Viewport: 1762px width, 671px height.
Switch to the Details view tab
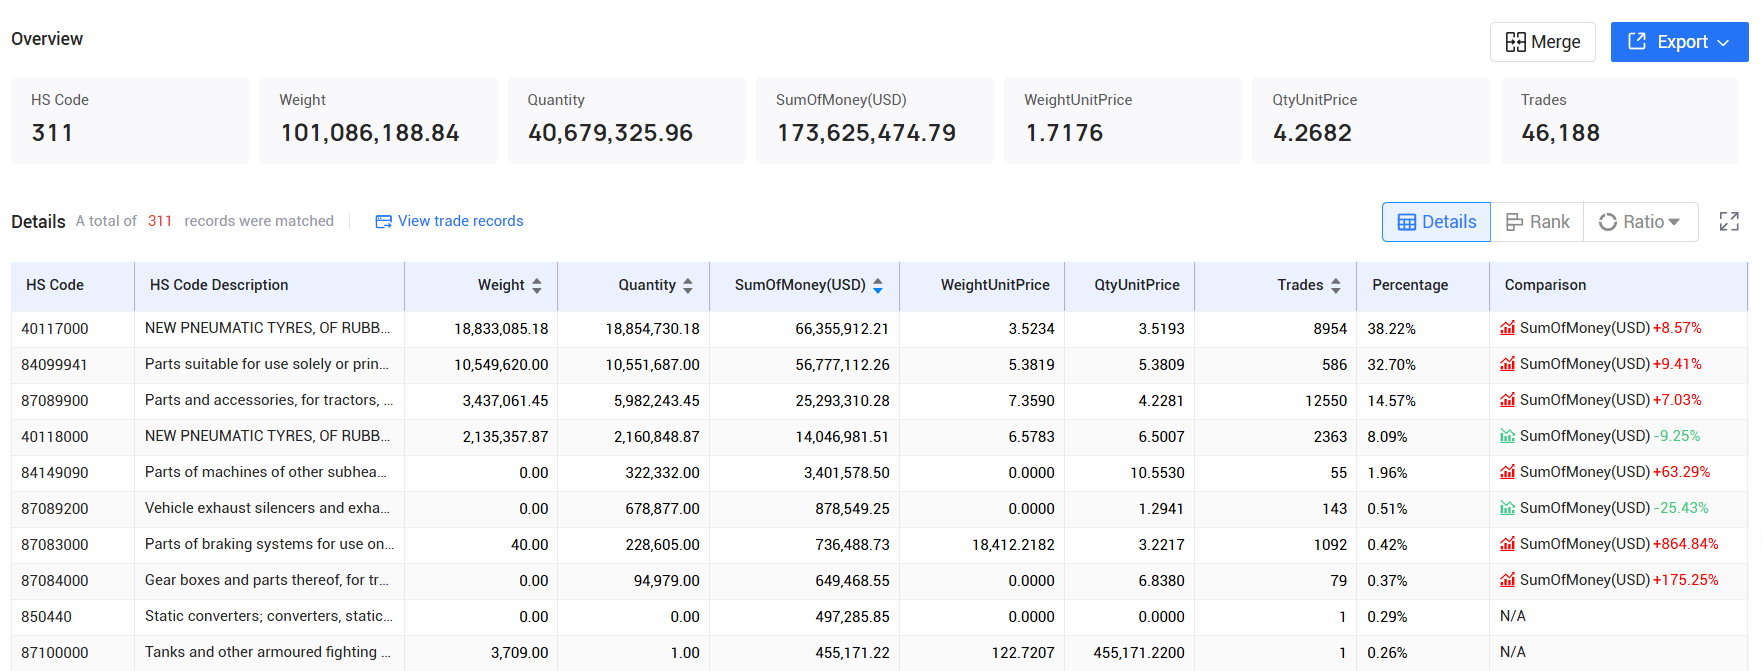tap(1436, 222)
